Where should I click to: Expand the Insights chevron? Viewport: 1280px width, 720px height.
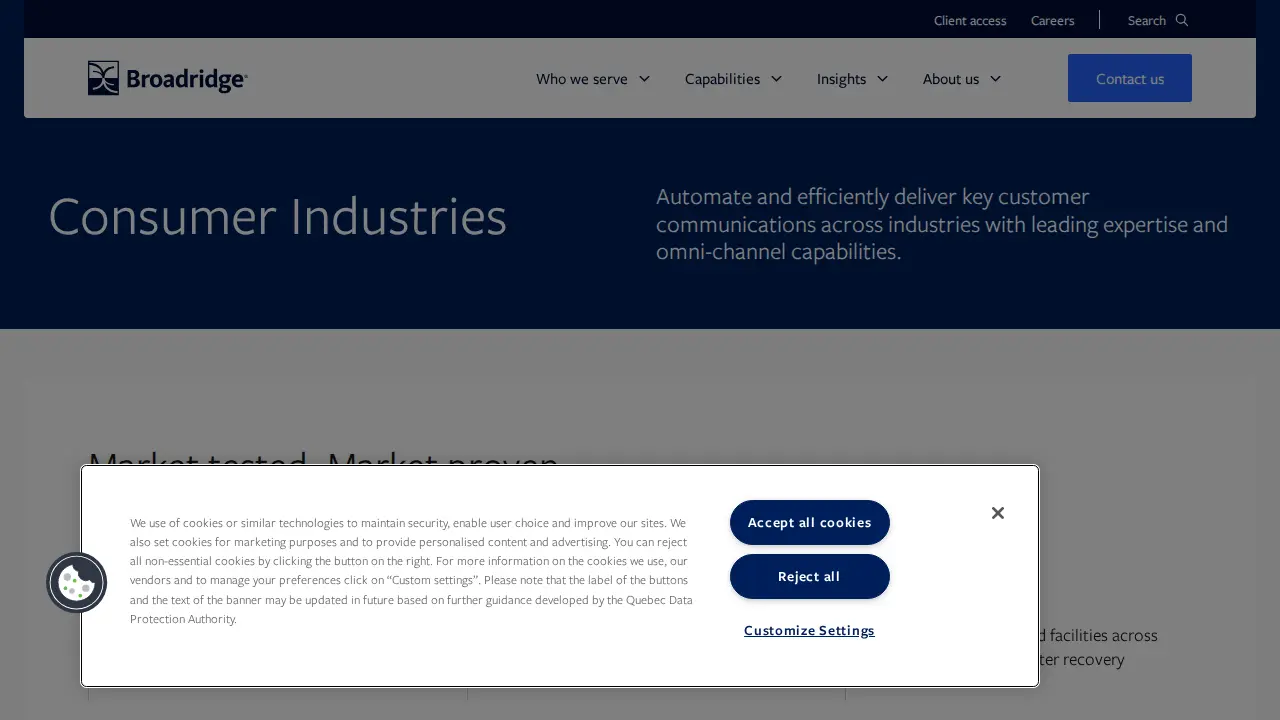[882, 79]
